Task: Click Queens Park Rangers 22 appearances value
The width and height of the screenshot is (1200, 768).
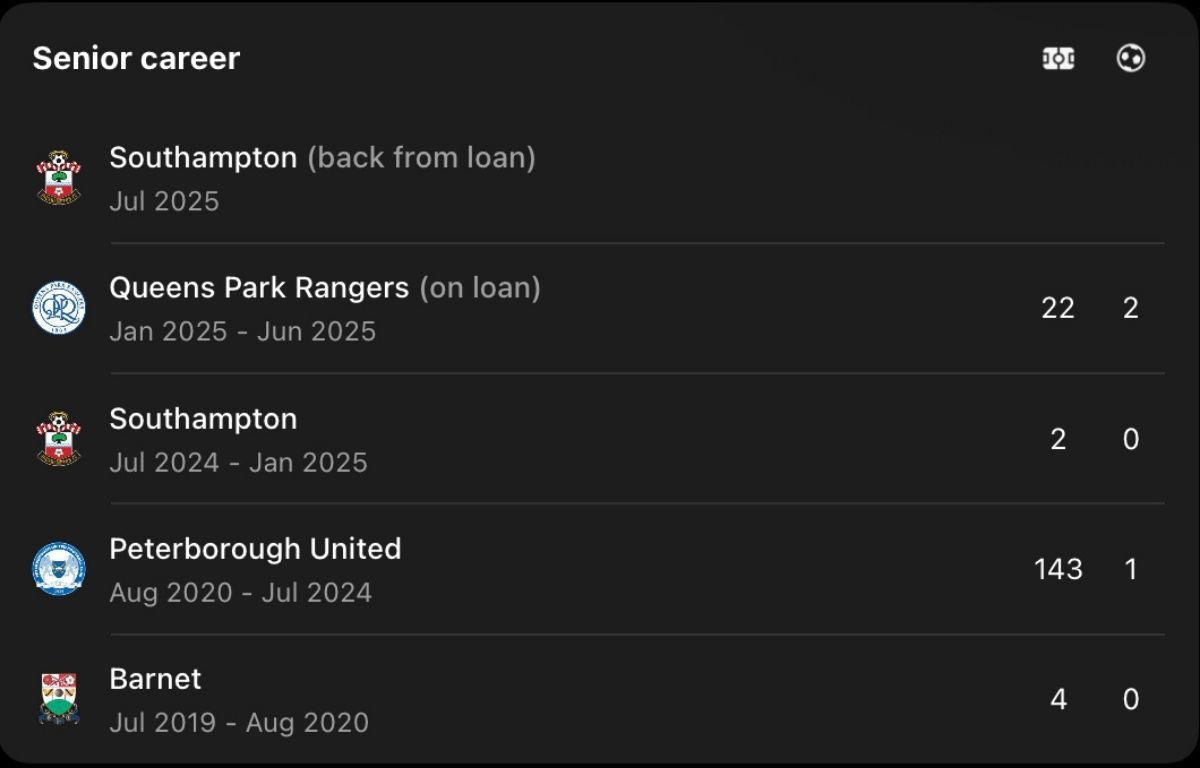Action: (x=1058, y=308)
